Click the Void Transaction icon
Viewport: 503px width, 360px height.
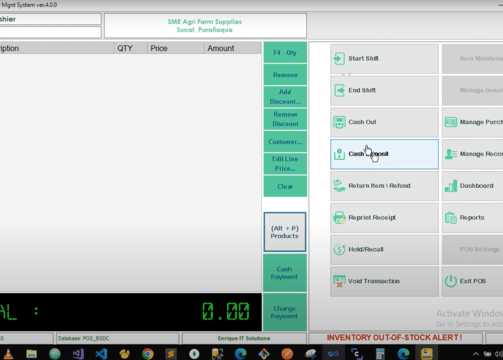click(339, 281)
